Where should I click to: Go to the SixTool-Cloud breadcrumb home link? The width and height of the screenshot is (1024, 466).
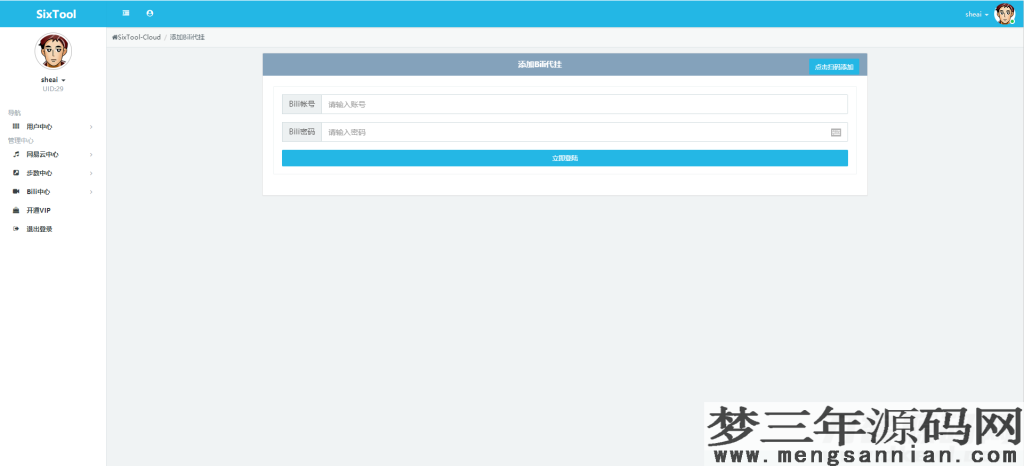136,37
